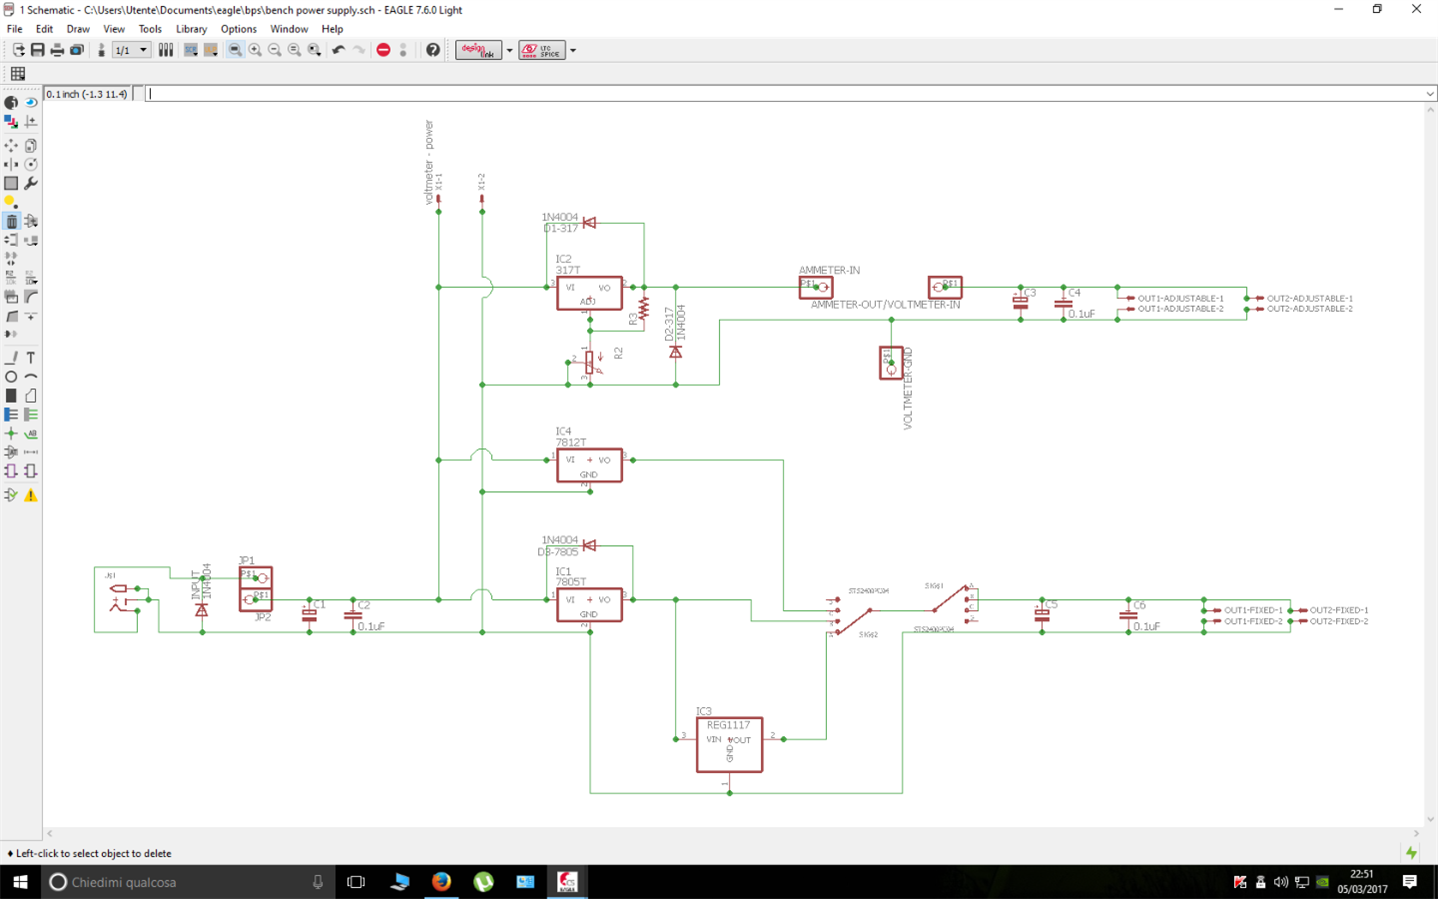Click the red Stop command icon
The image size is (1438, 899).
383,50
